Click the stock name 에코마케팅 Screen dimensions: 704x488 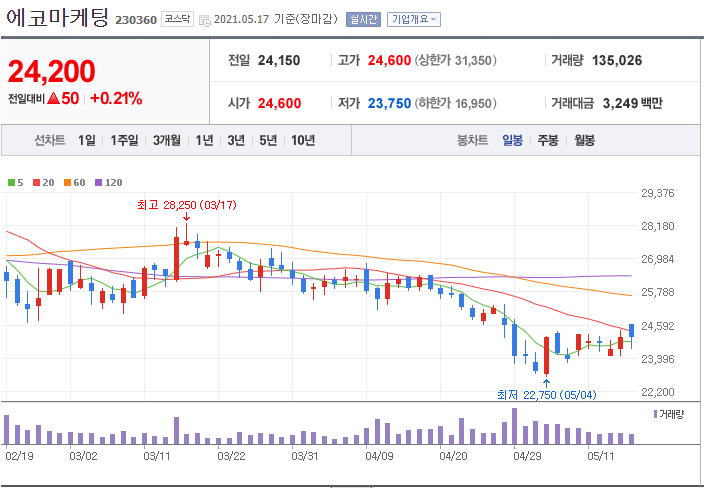(x=57, y=17)
